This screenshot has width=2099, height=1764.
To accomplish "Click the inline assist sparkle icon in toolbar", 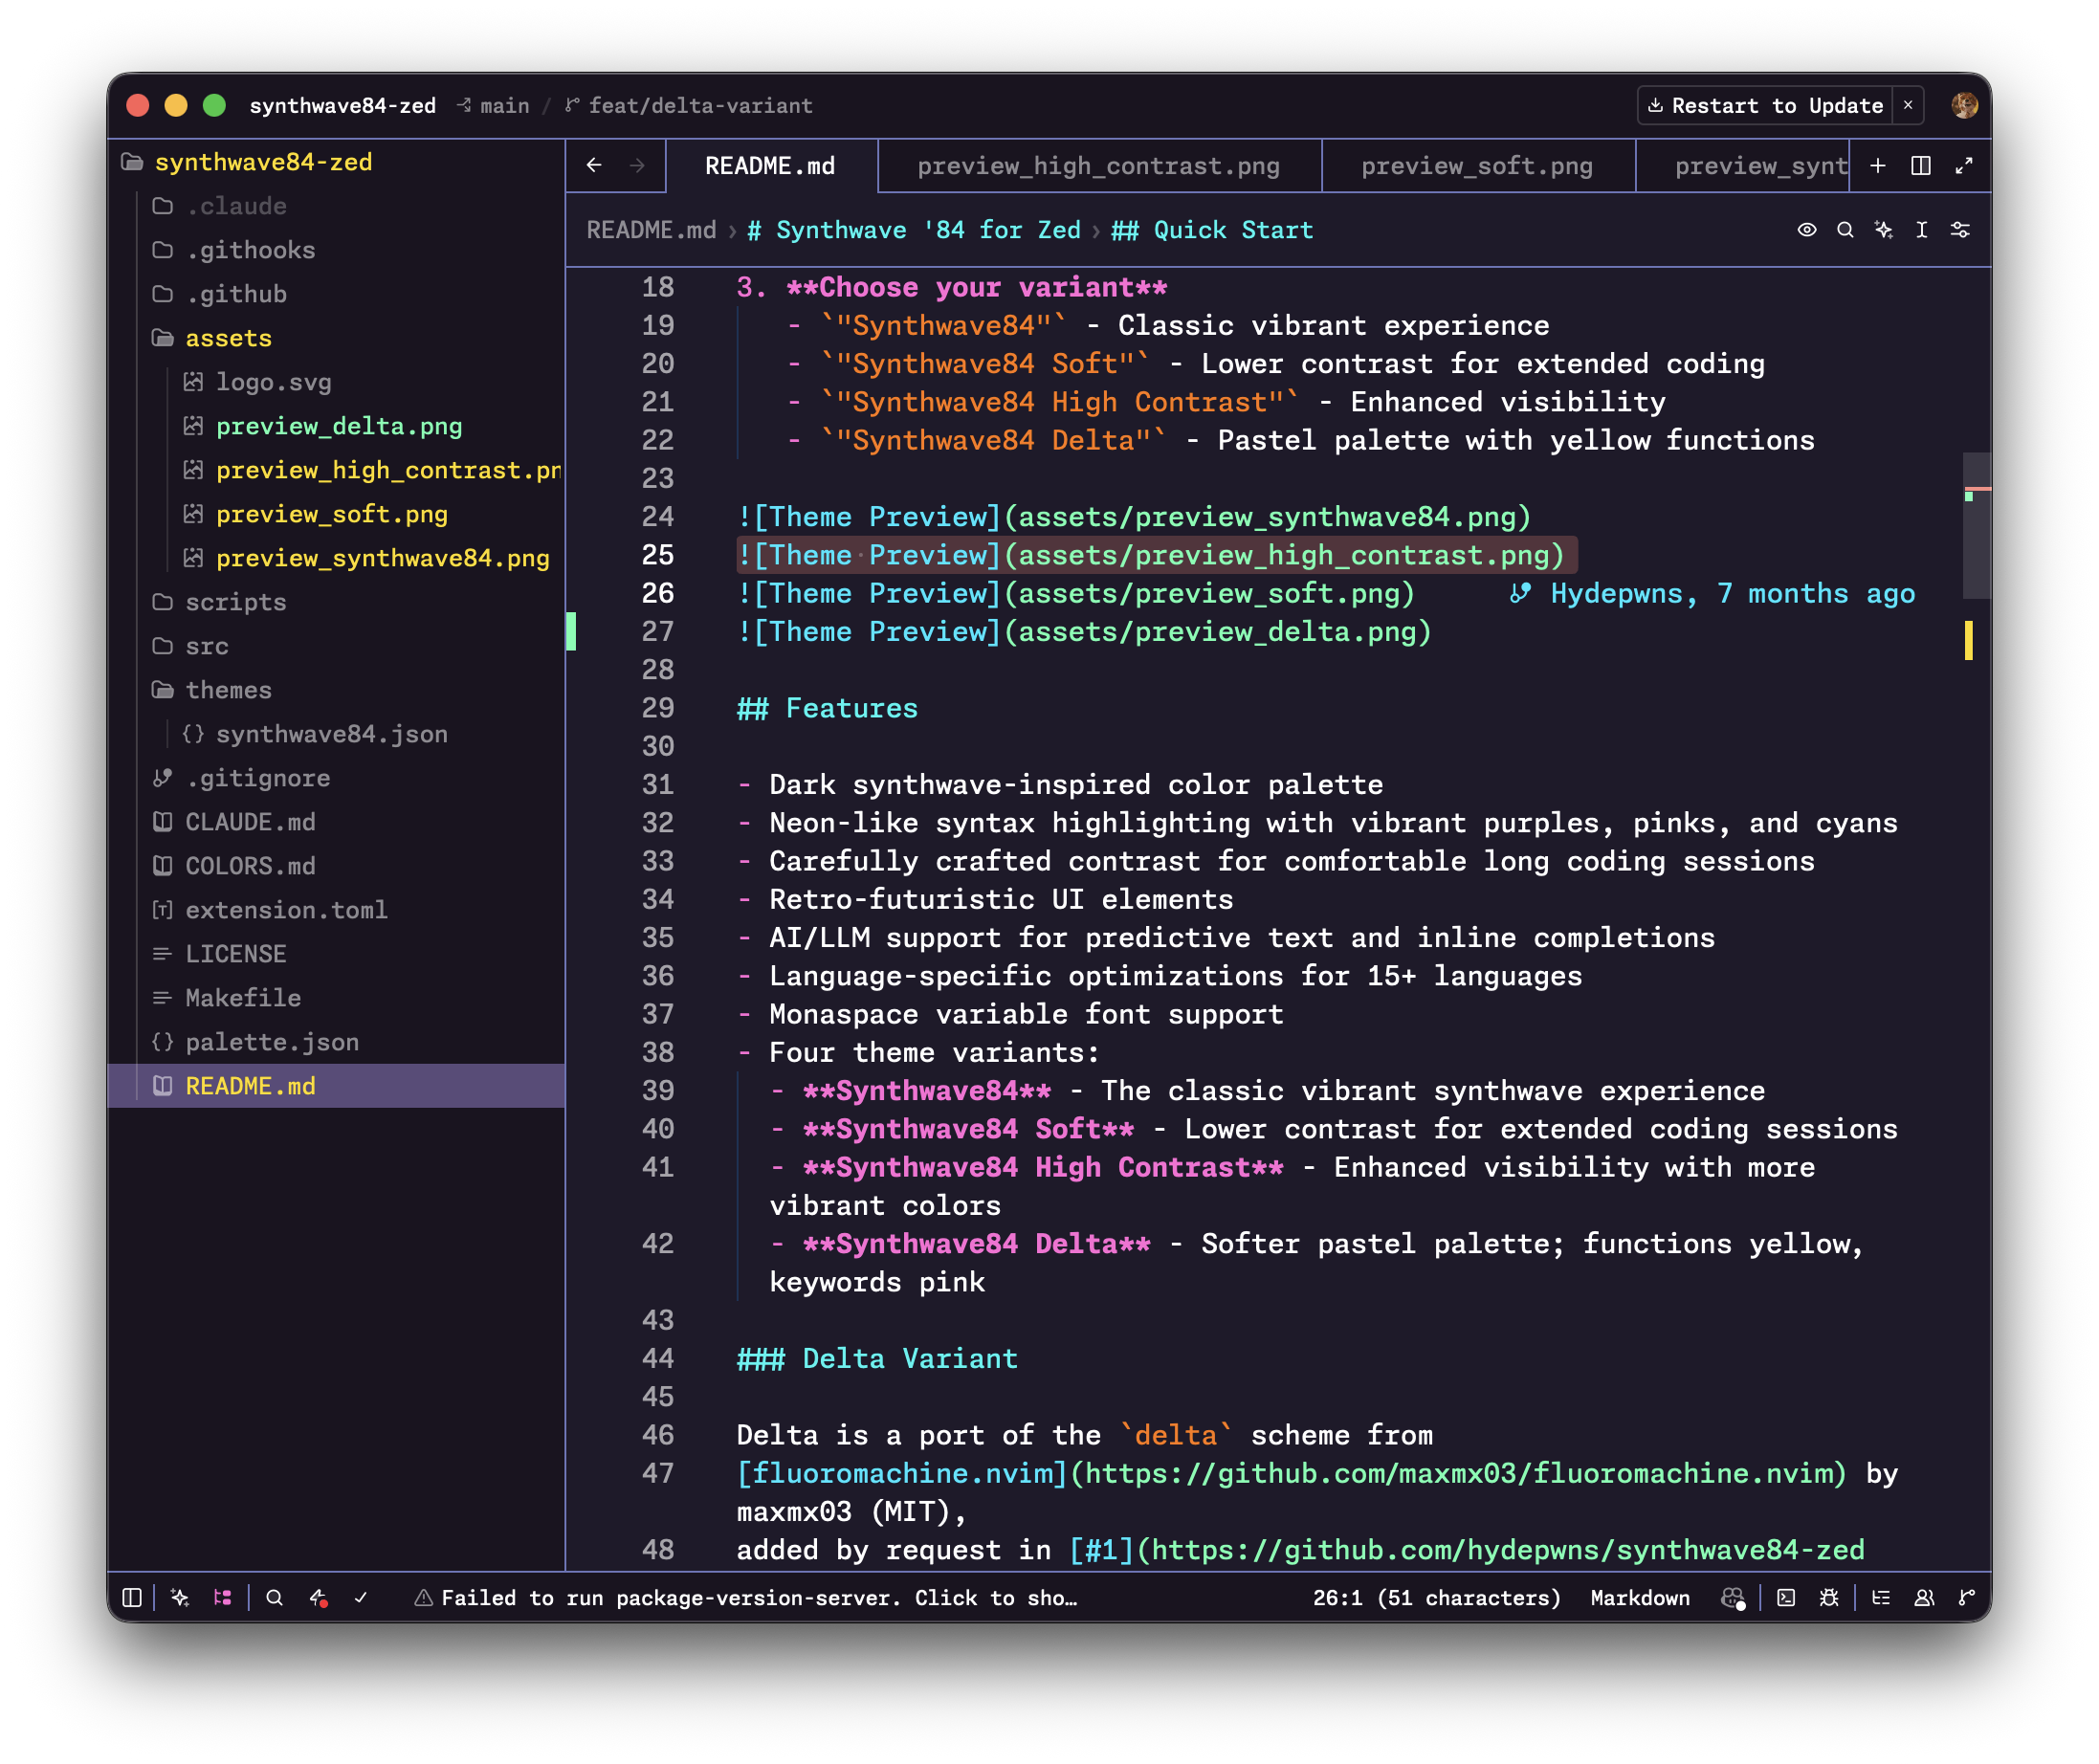I will coord(1884,230).
